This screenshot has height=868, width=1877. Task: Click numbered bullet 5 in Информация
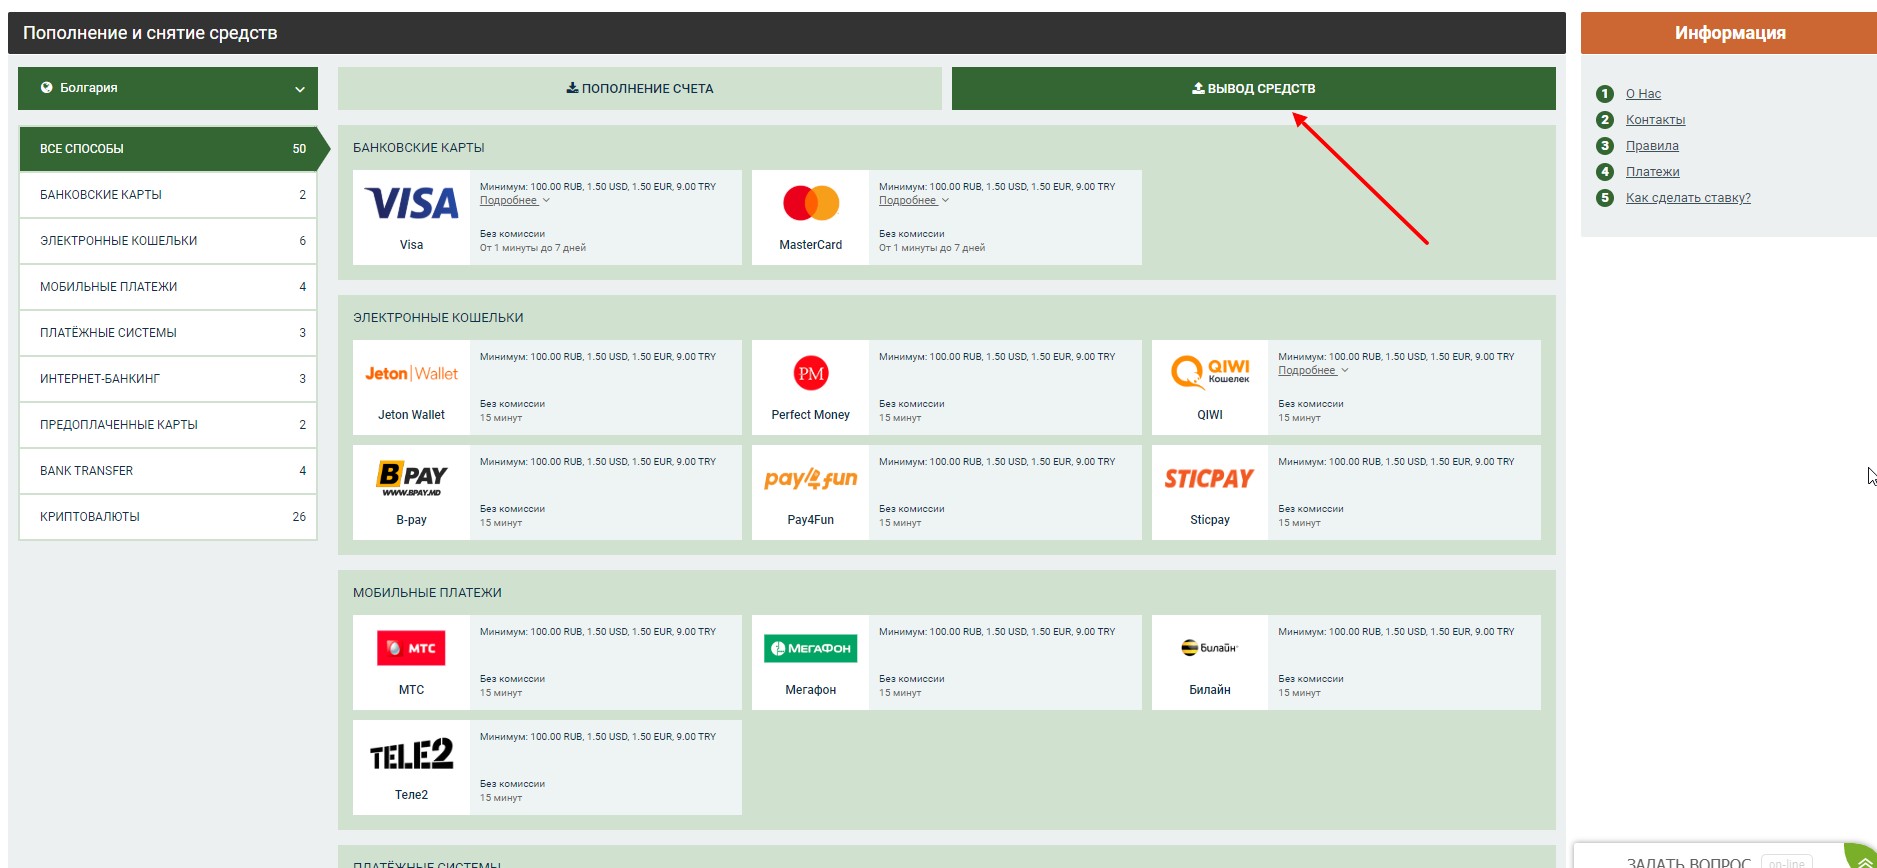click(x=1605, y=198)
